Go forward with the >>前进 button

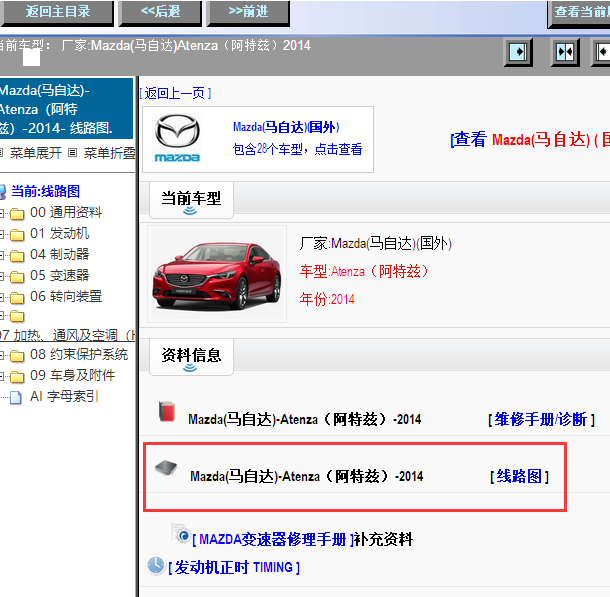click(248, 12)
